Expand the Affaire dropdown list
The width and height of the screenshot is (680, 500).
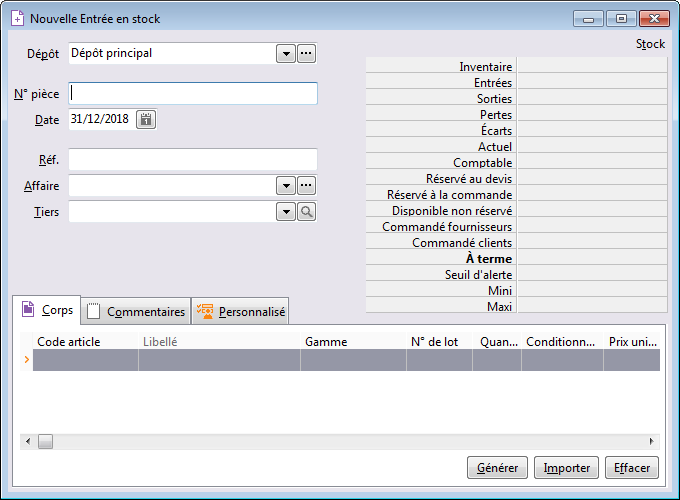(x=286, y=186)
